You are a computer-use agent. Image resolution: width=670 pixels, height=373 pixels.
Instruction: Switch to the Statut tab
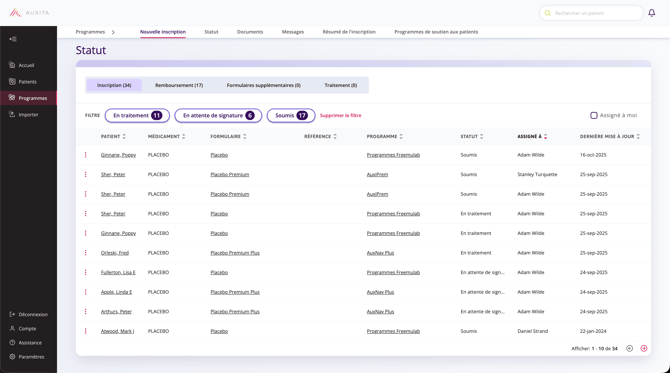[211, 32]
